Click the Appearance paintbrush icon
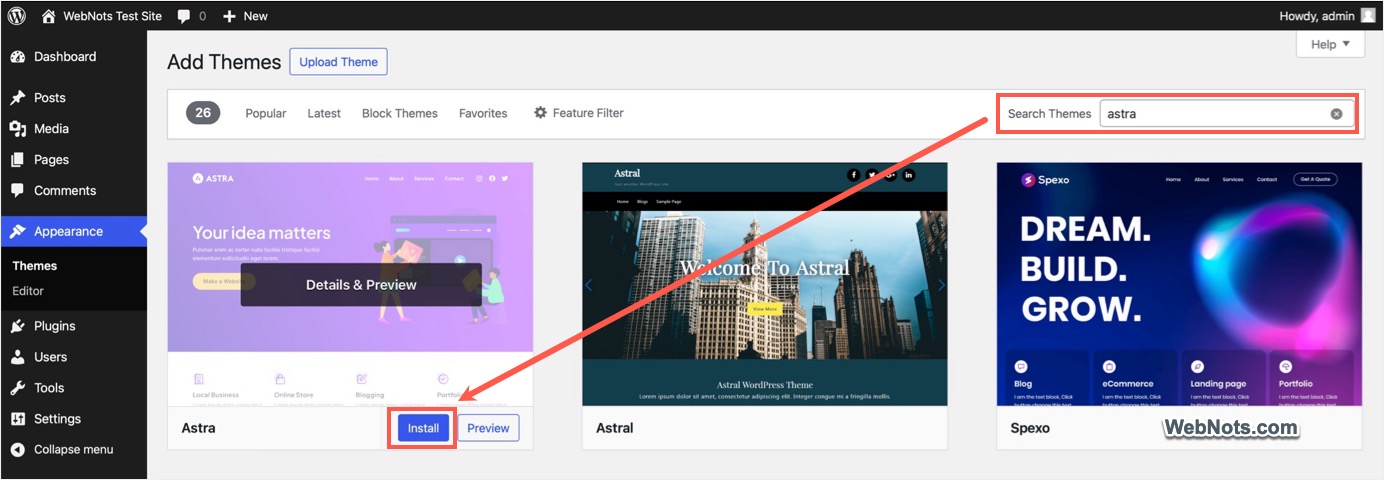The image size is (1384, 480). pos(17,232)
